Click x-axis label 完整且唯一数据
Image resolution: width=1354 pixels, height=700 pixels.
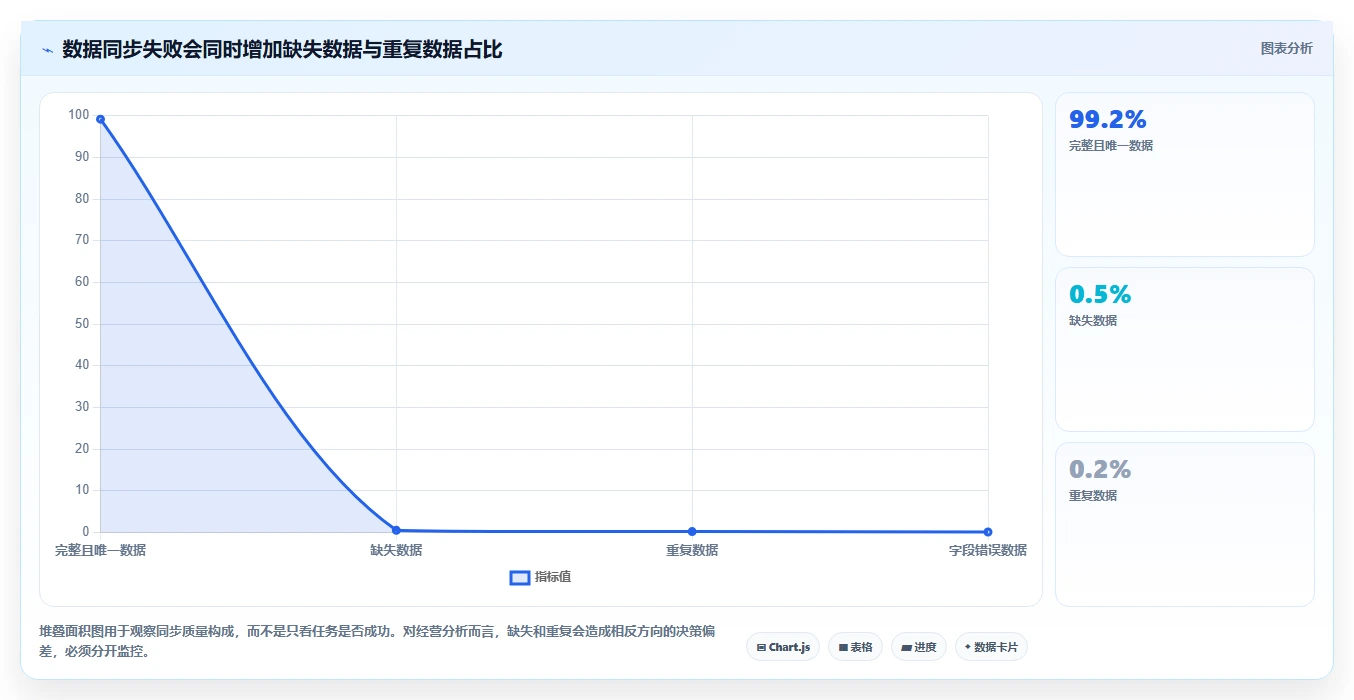[x=100, y=550]
